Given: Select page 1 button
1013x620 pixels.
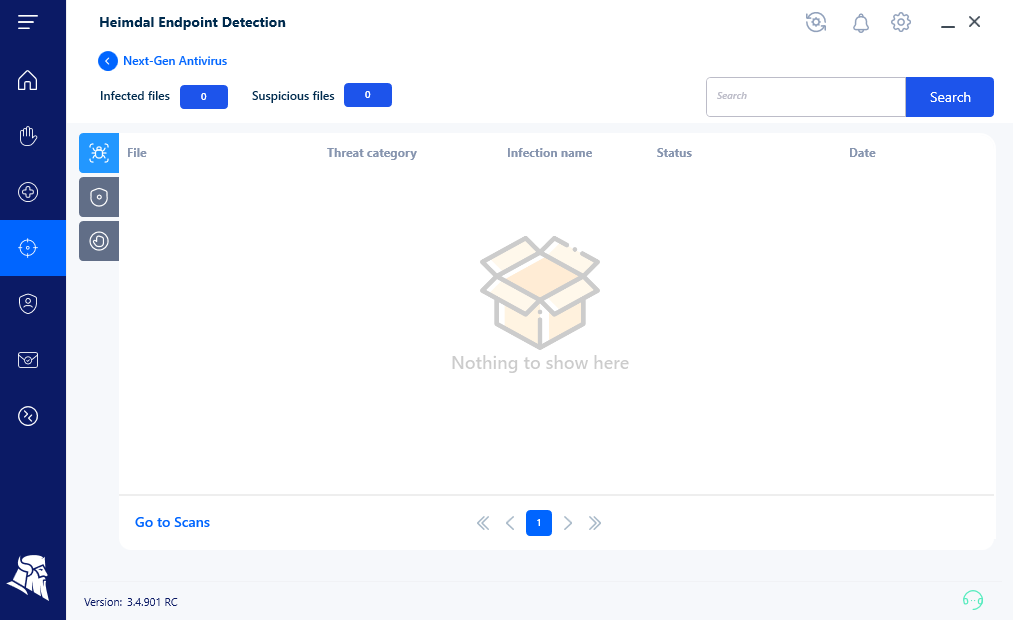Looking at the screenshot, I should point(539,523).
